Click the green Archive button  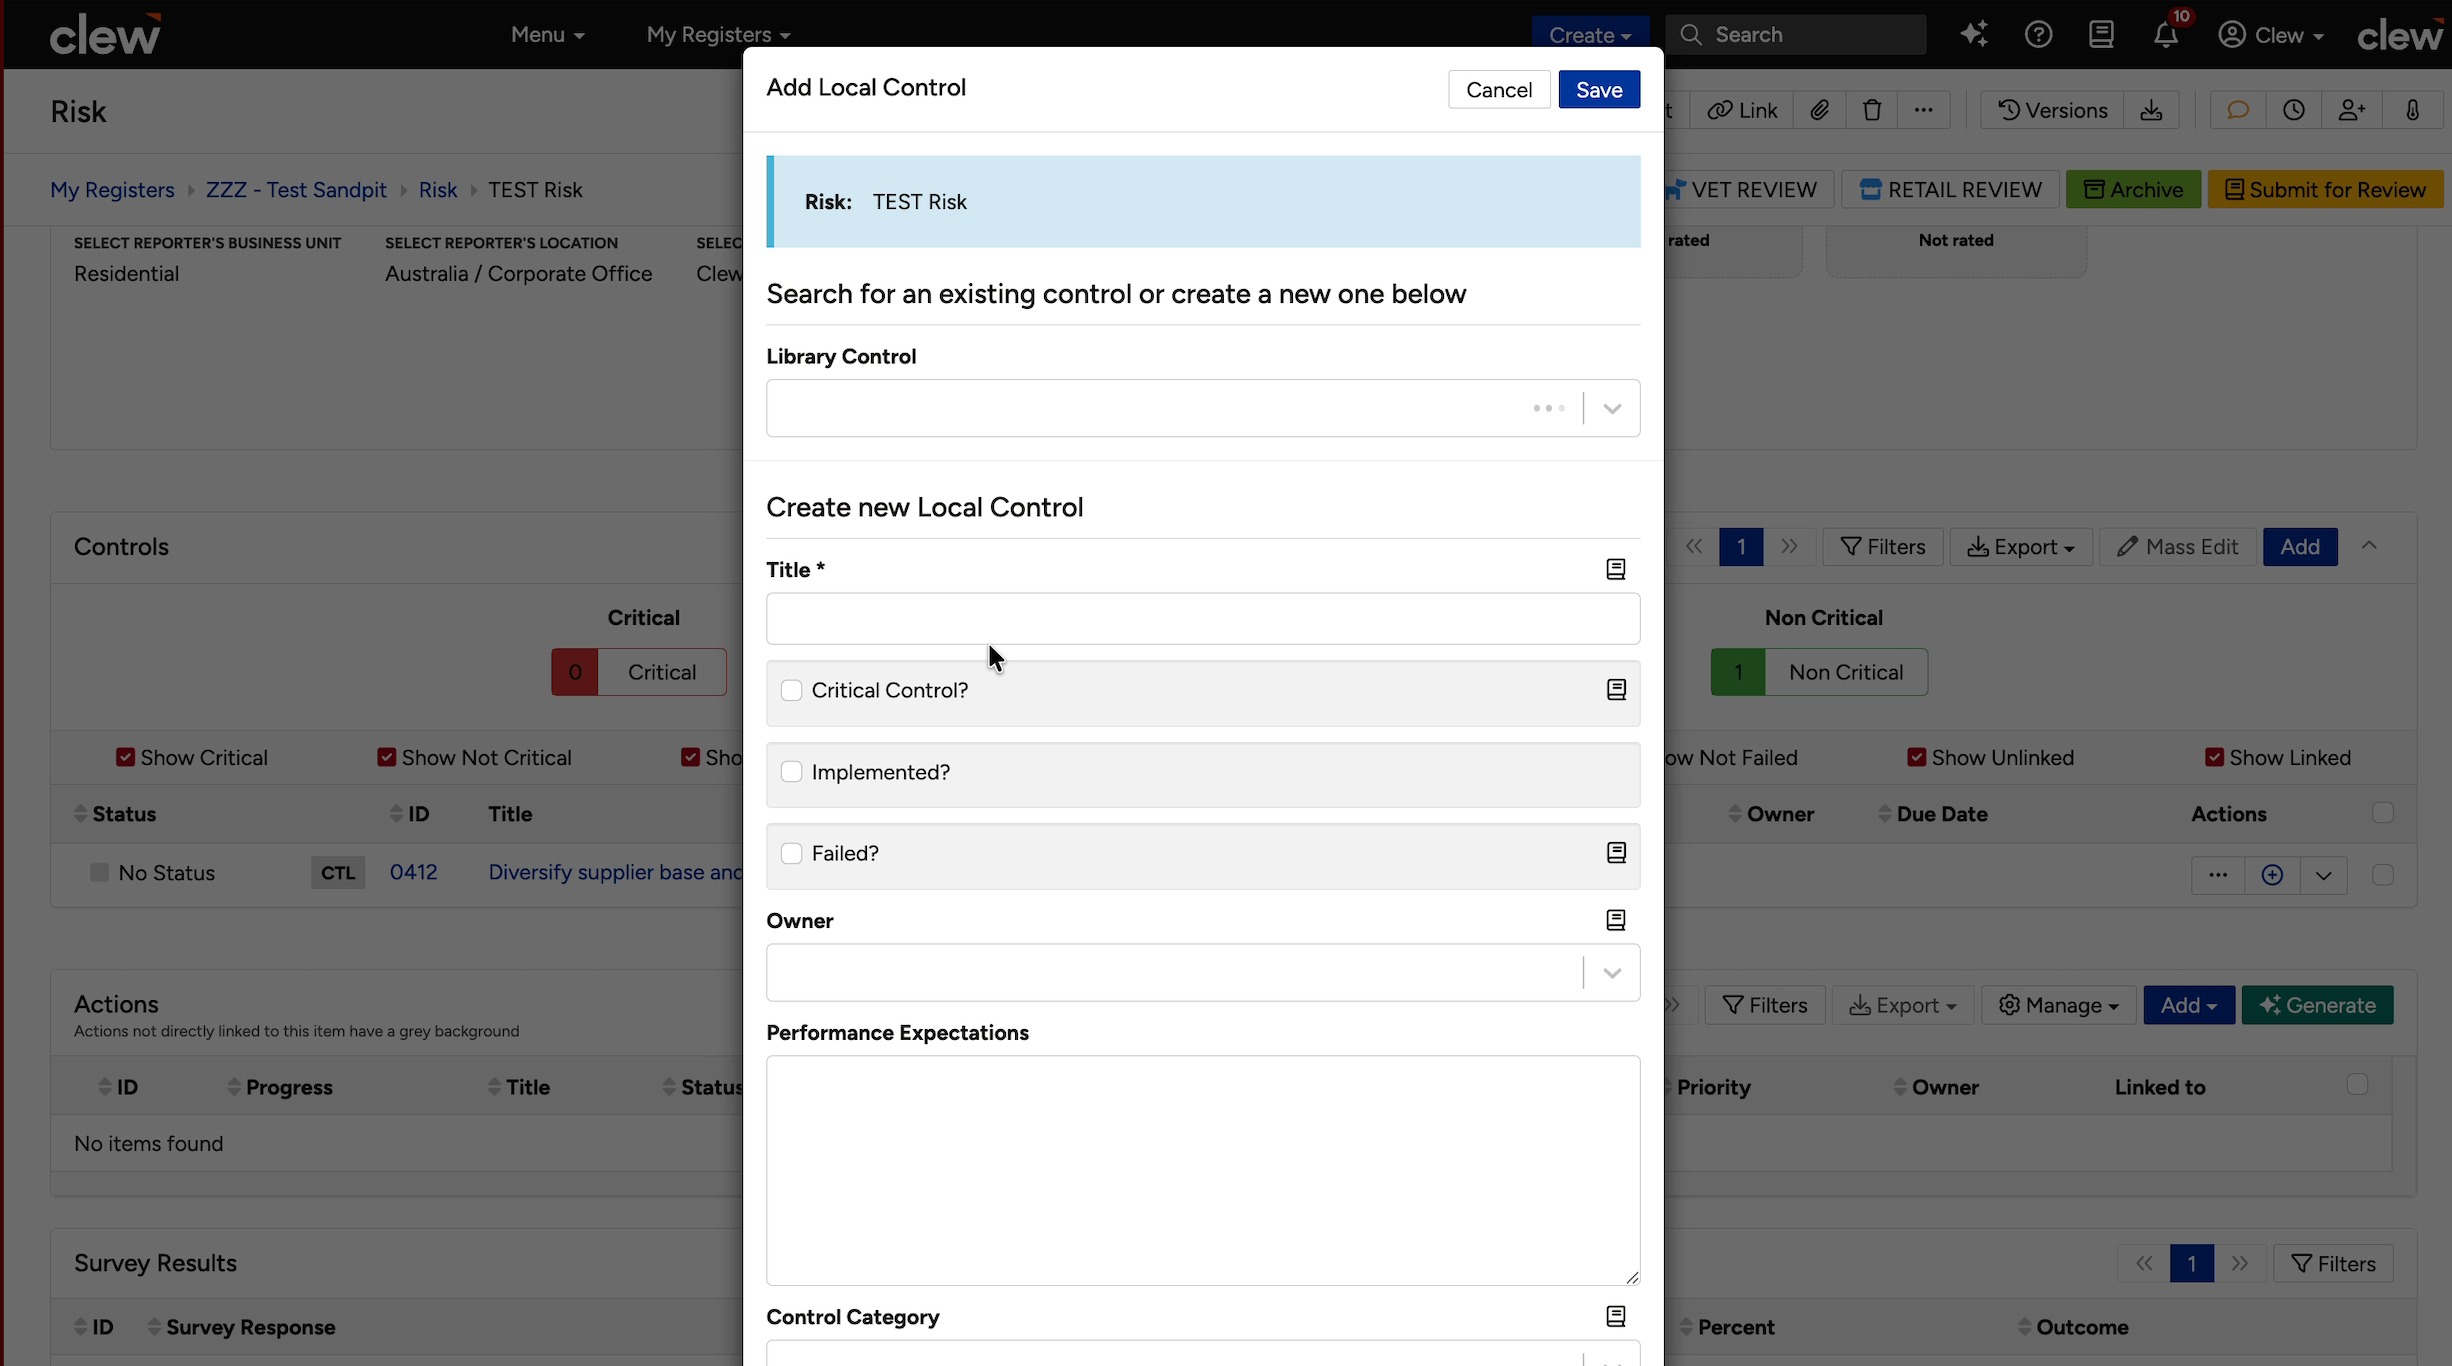click(x=2133, y=190)
